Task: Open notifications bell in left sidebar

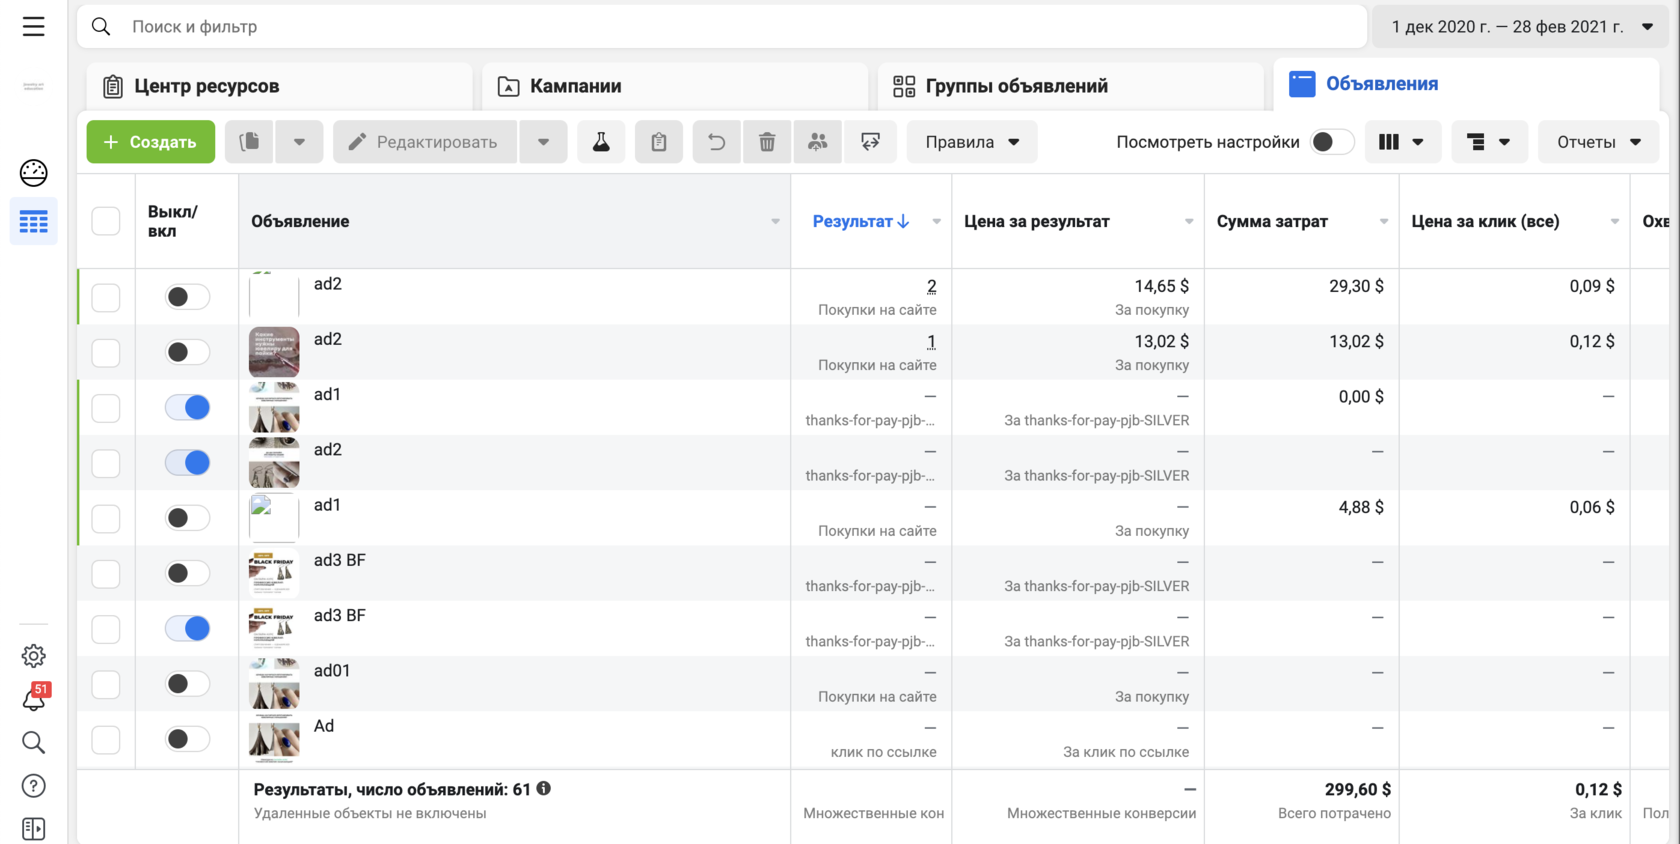Action: (34, 699)
